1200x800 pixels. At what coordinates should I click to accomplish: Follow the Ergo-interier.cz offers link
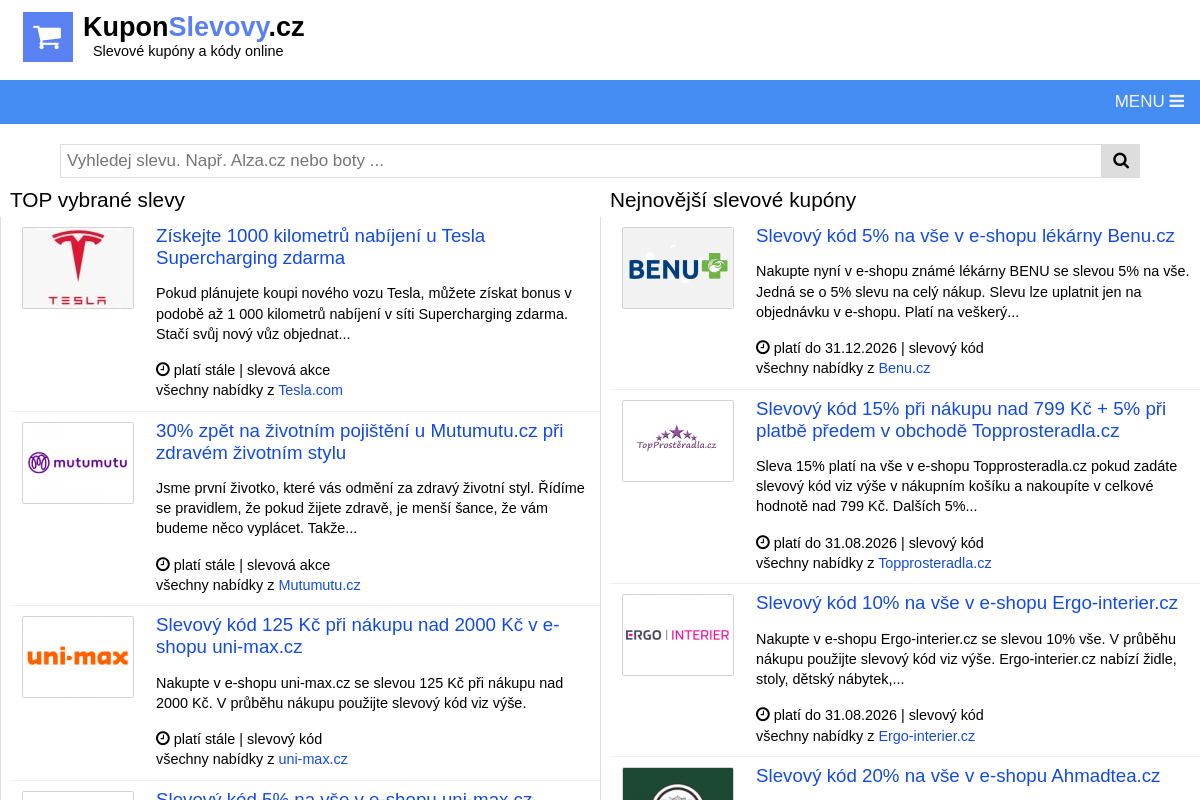[x=926, y=736]
